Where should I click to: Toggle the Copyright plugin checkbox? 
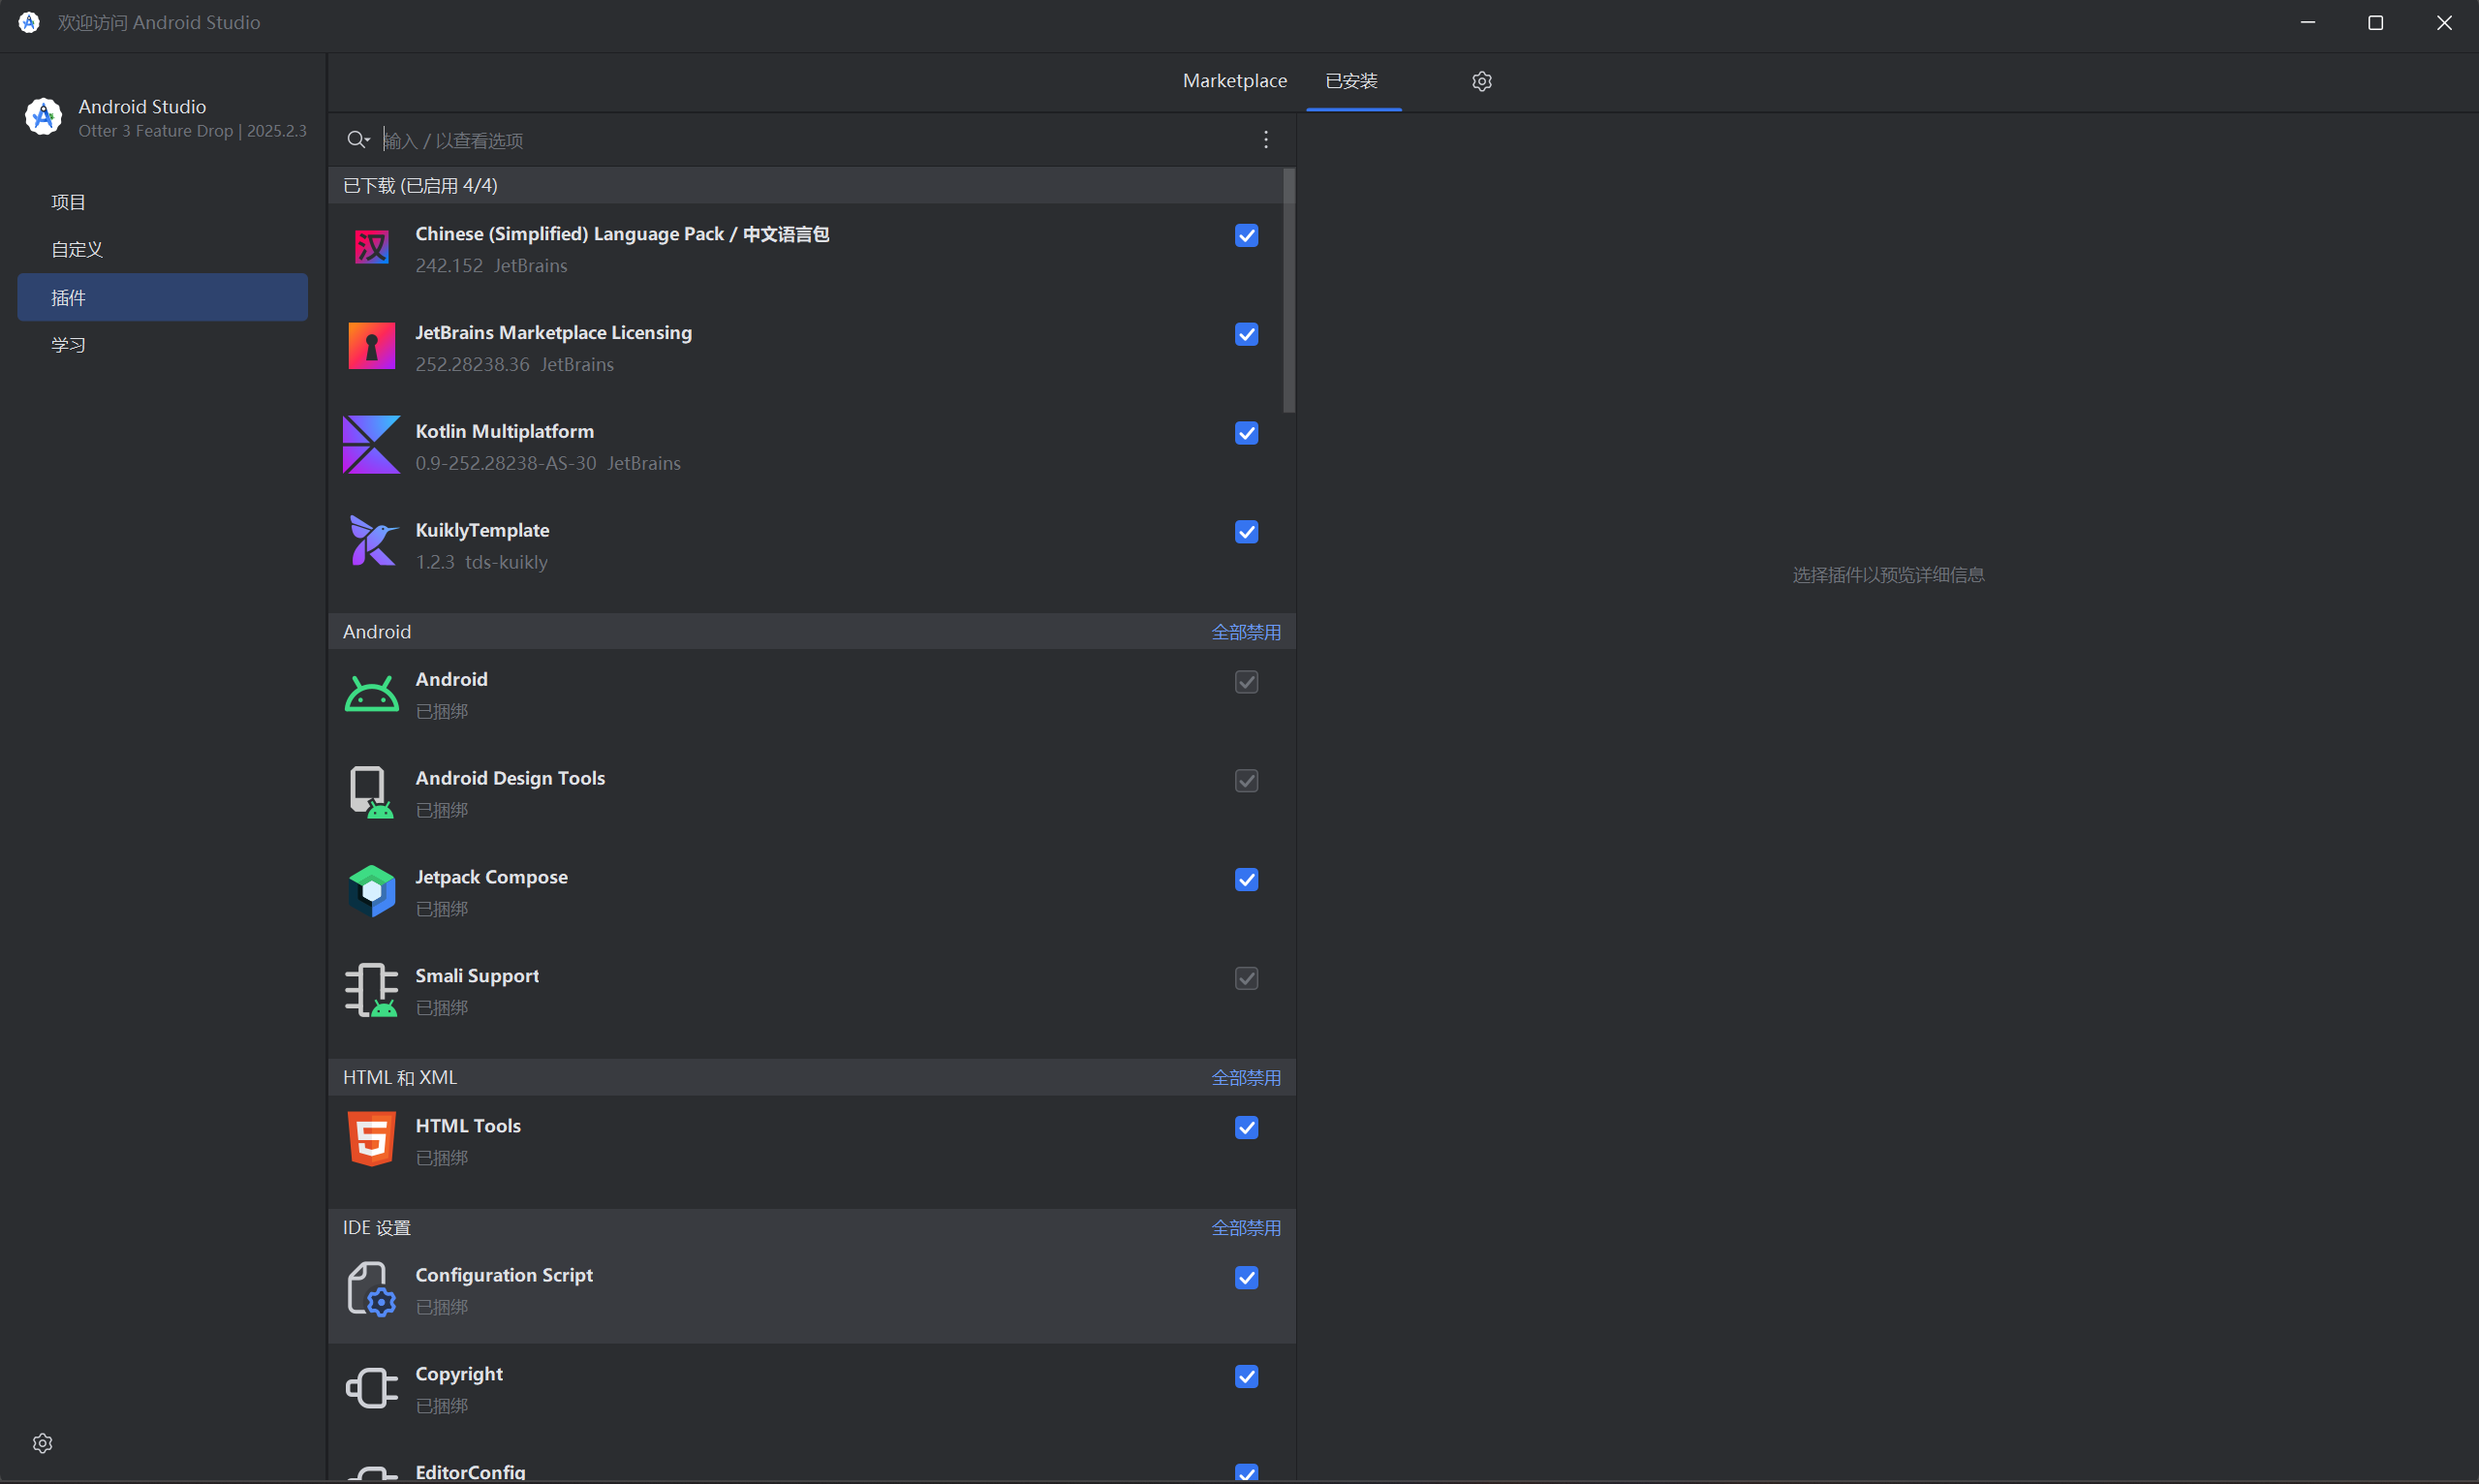(1246, 1377)
